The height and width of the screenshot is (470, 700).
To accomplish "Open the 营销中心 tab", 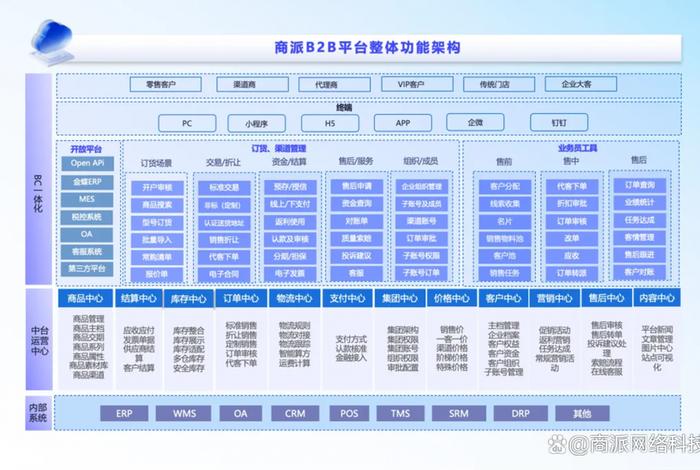I will tap(554, 298).
